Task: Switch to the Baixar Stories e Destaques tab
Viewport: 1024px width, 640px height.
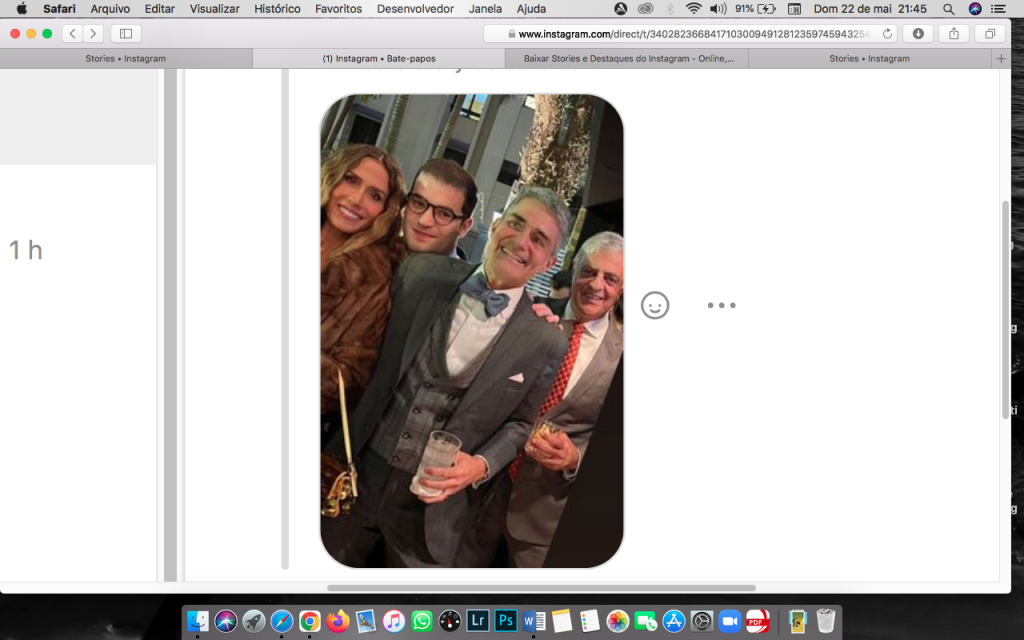Action: click(628, 59)
